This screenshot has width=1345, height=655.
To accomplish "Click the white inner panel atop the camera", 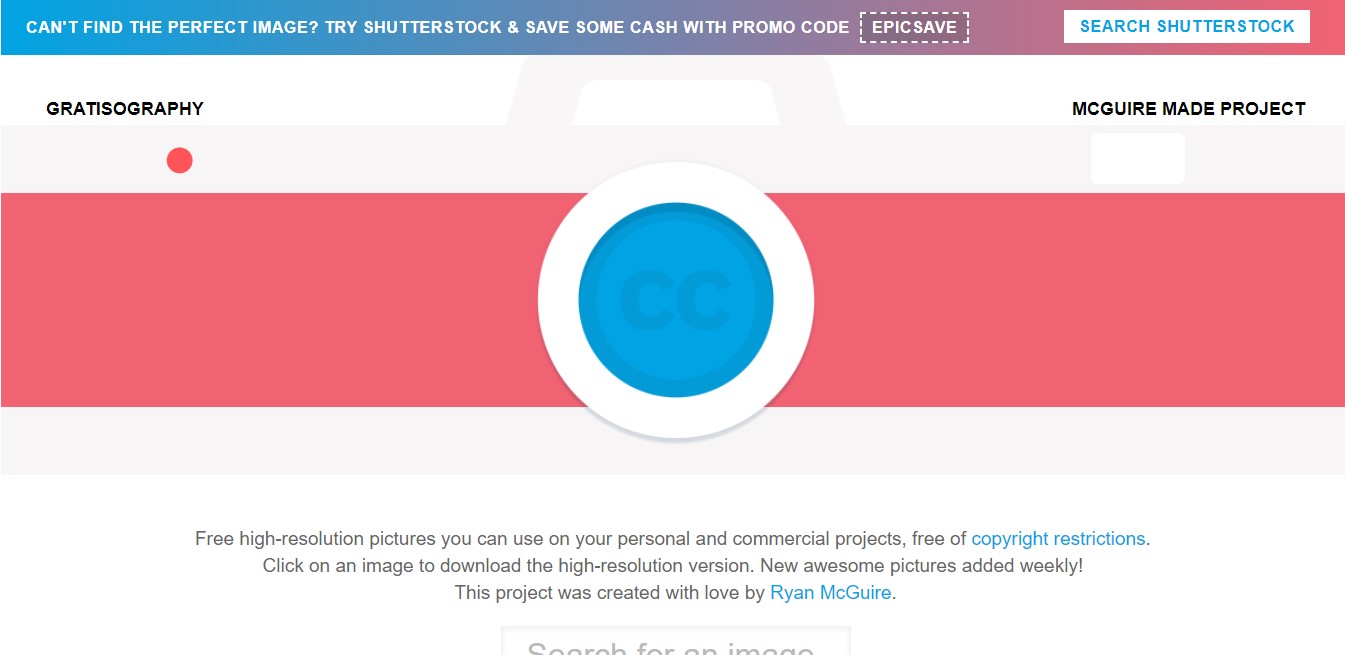I will coord(675,102).
